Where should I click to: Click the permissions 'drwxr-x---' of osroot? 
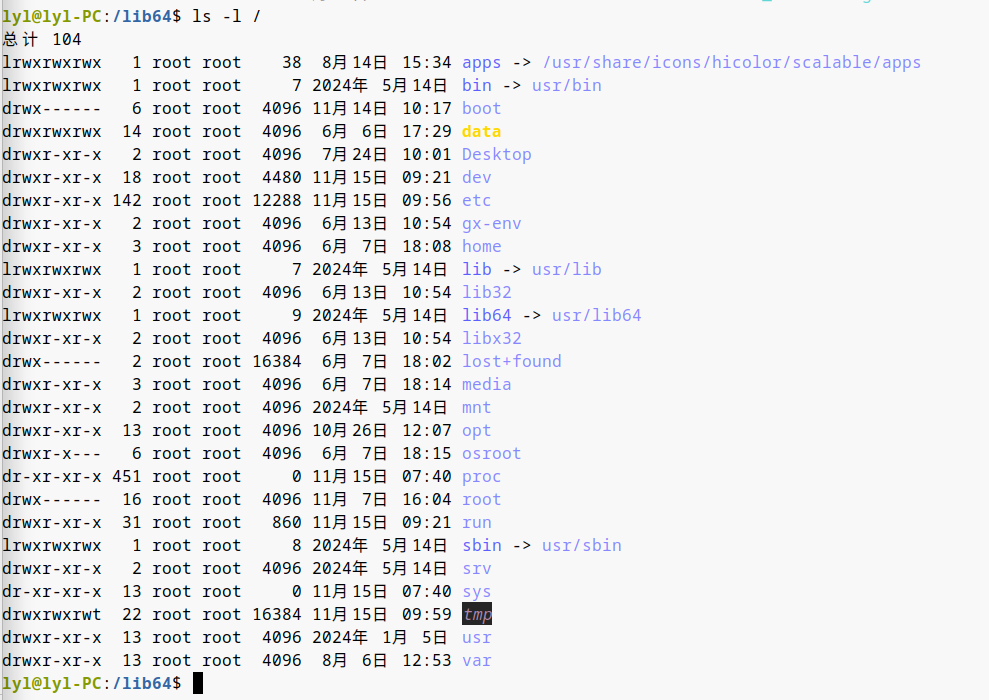click(x=52, y=453)
